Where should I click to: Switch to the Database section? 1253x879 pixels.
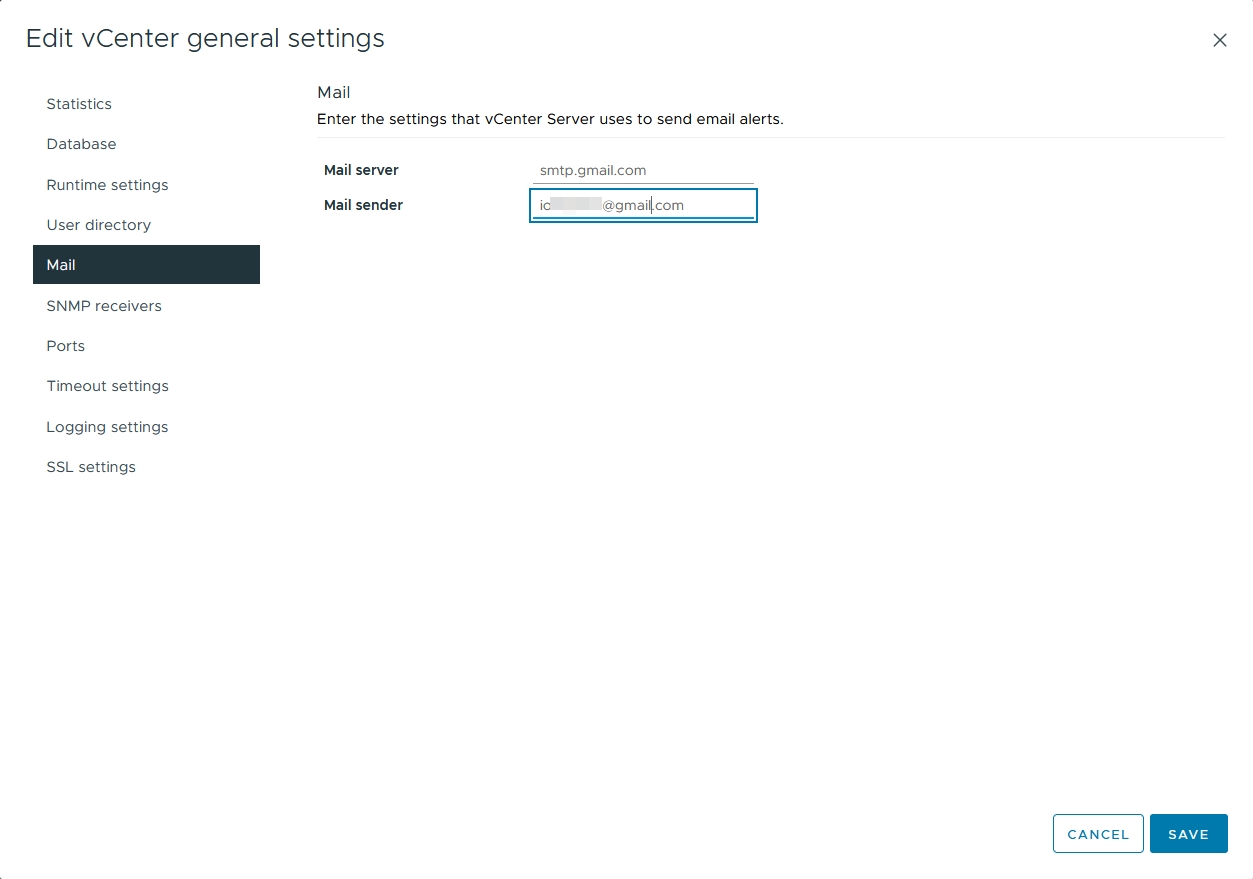click(81, 144)
